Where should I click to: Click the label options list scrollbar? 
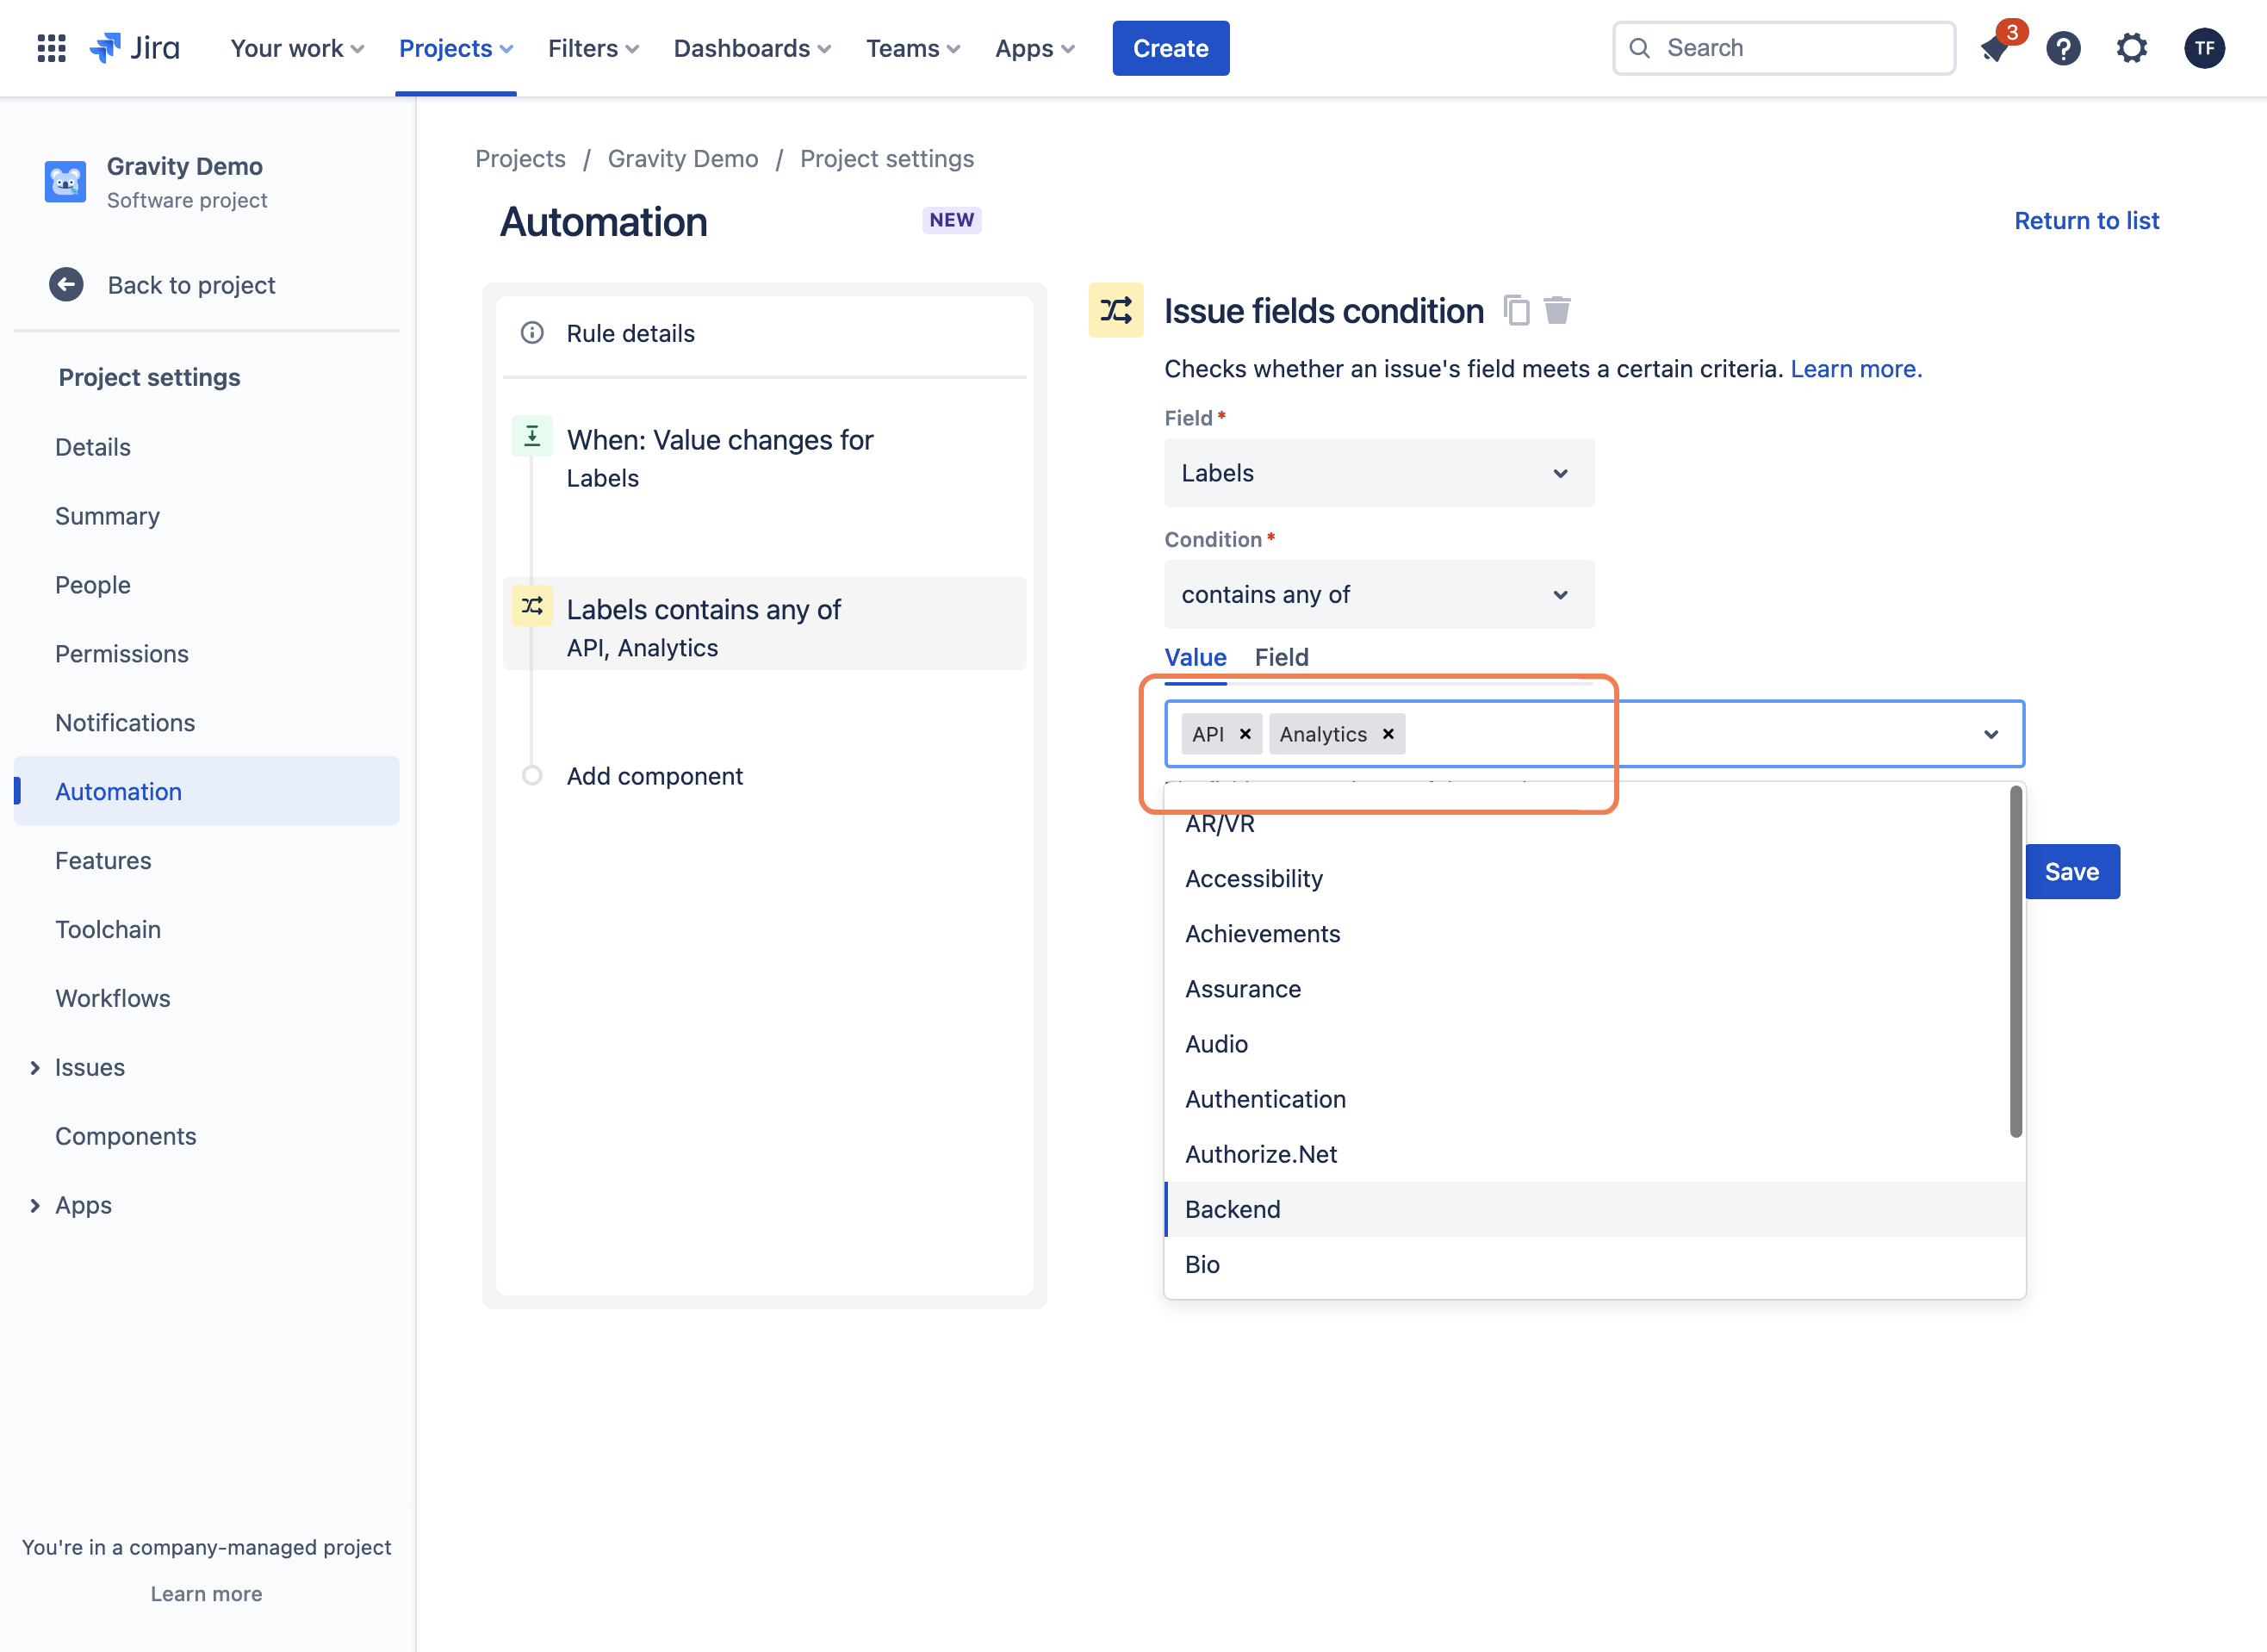(x=2016, y=961)
